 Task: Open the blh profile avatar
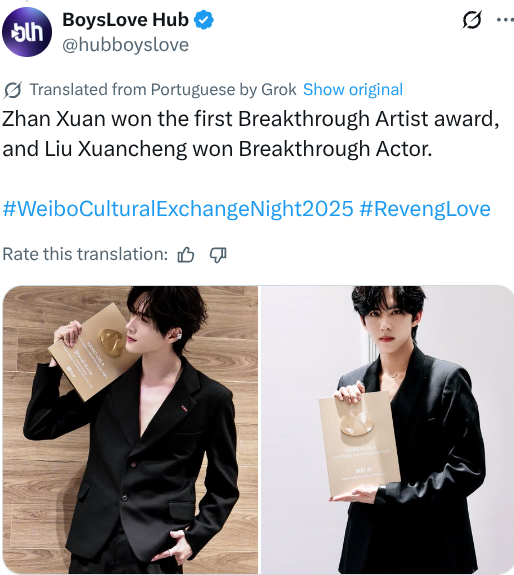point(27,32)
